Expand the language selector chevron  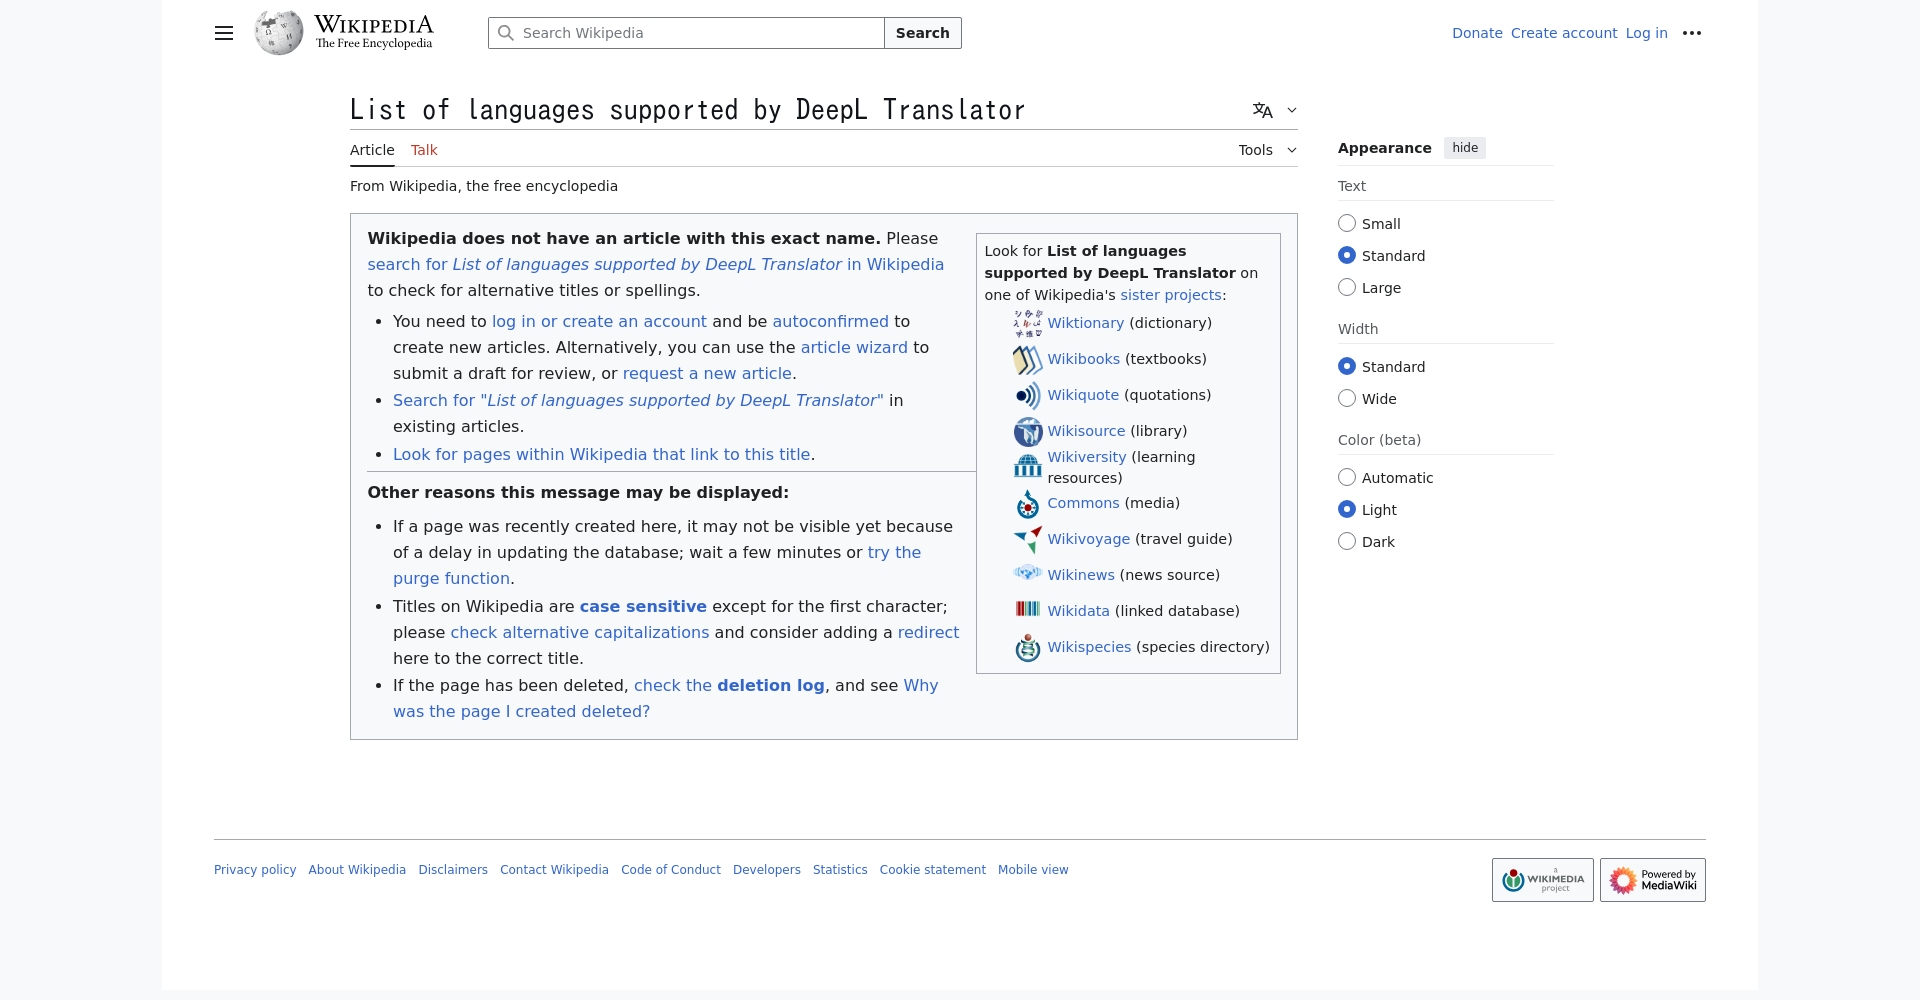1292,110
